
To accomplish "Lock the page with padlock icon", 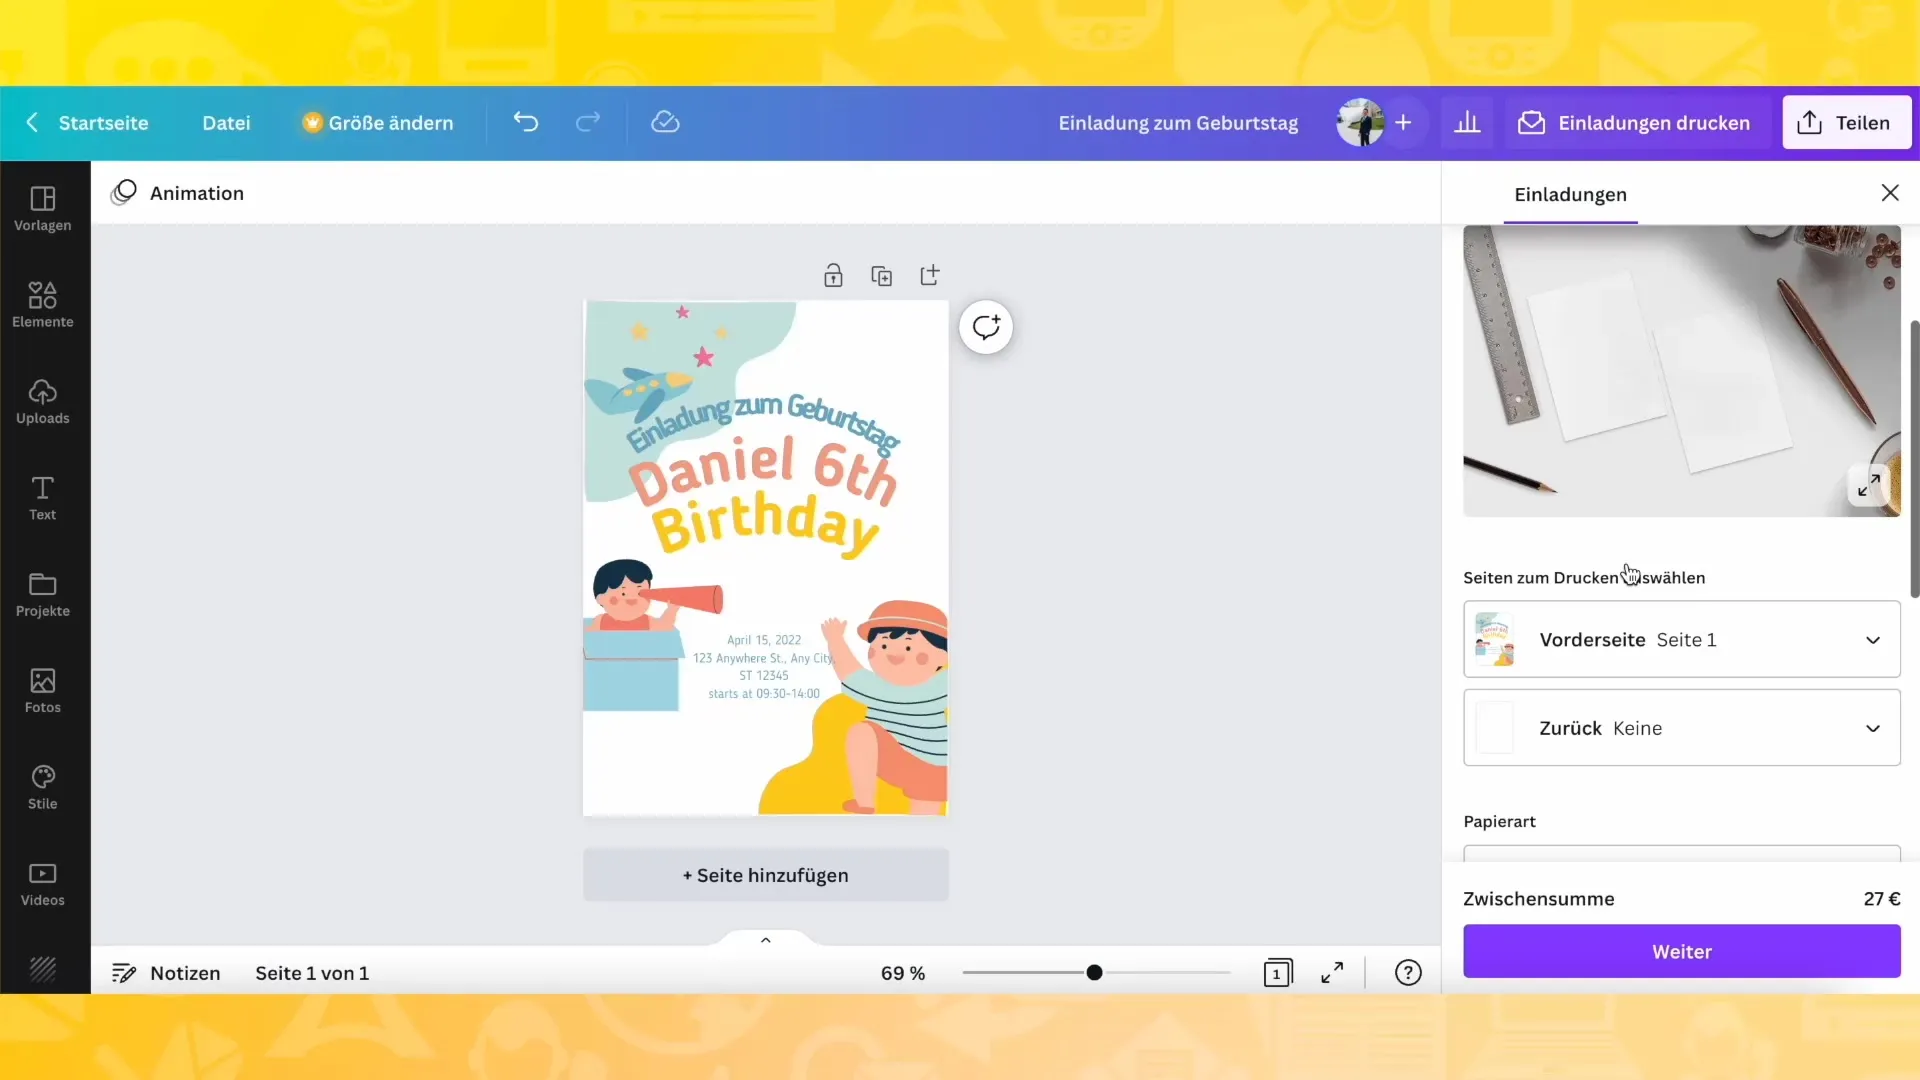I will pyautogui.click(x=833, y=276).
